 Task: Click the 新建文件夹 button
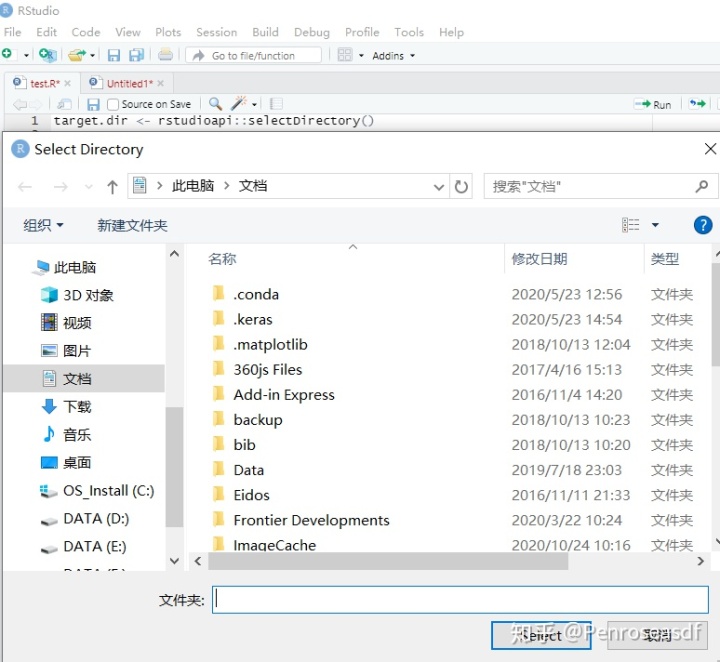132,225
